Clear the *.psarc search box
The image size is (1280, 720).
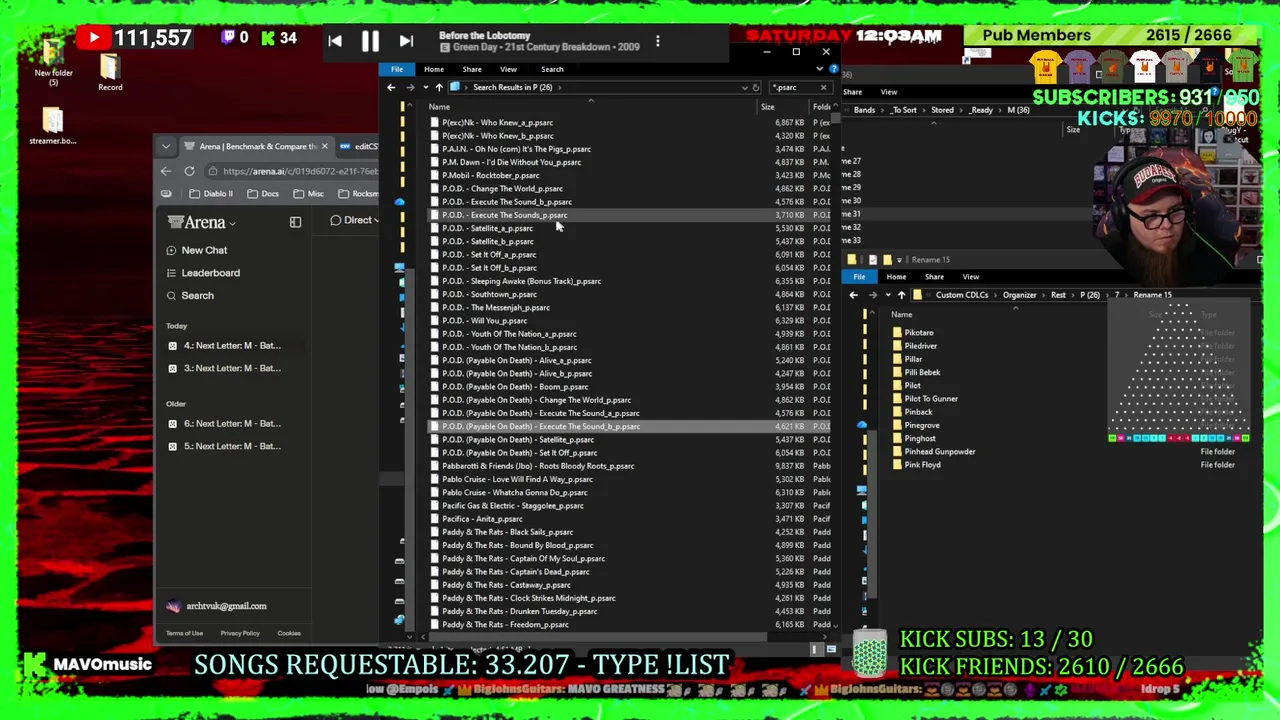pos(823,88)
